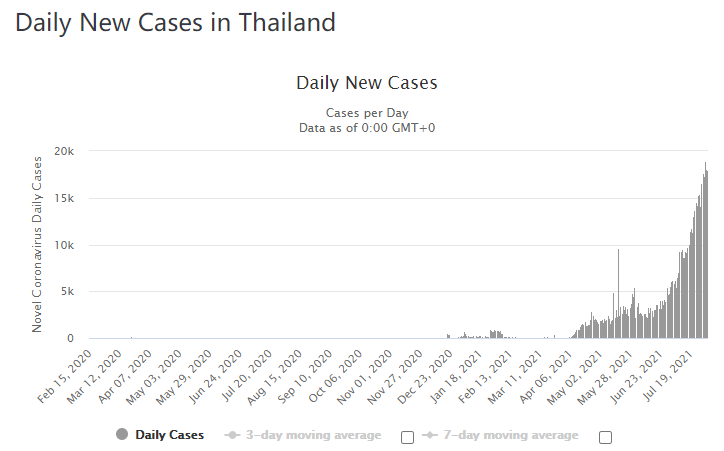Click the Feb 15, 2020 axis label
Screen dimensions: 724x451
71,372
